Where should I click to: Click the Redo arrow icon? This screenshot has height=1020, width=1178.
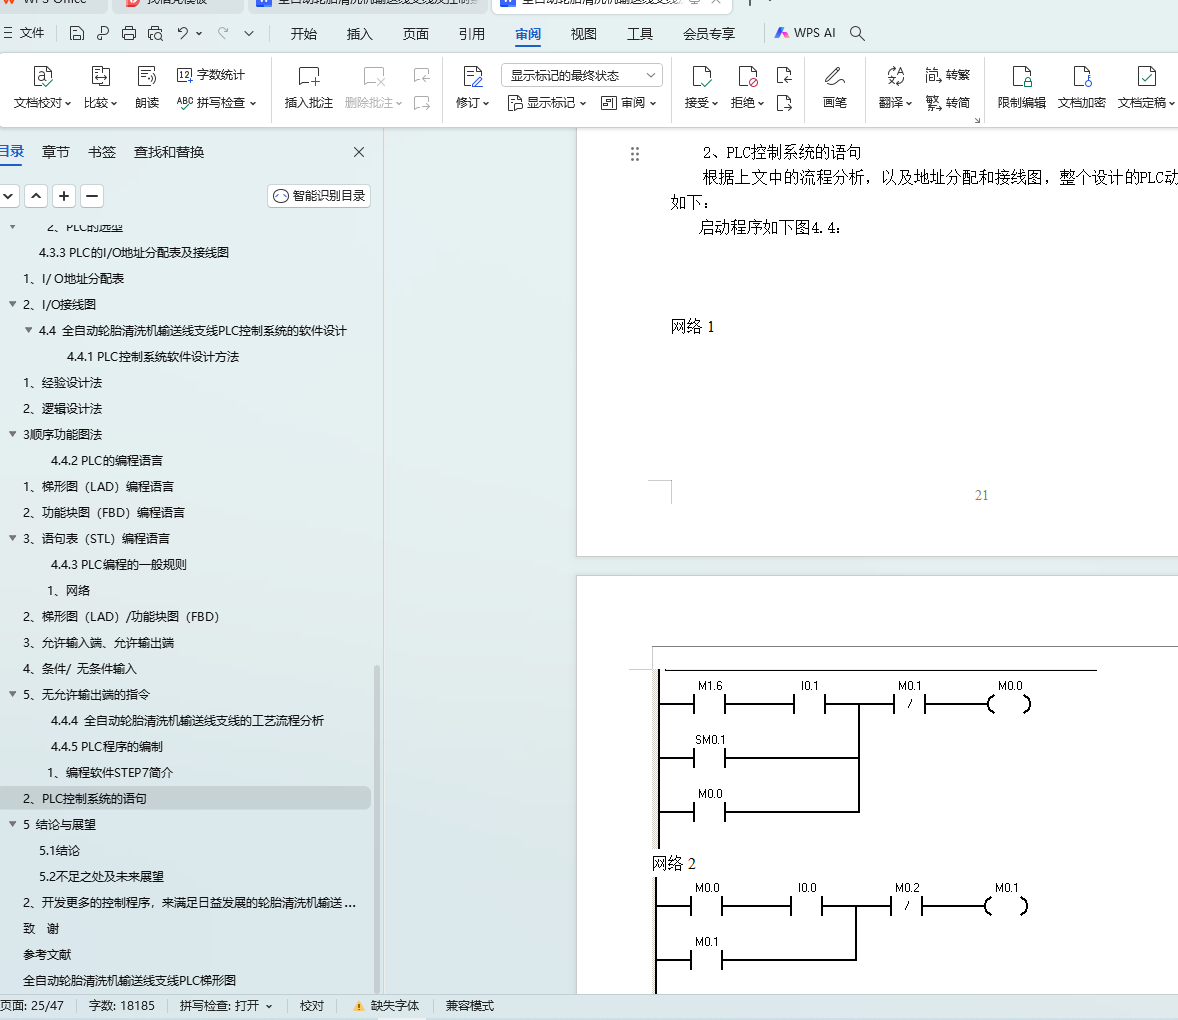coord(223,33)
